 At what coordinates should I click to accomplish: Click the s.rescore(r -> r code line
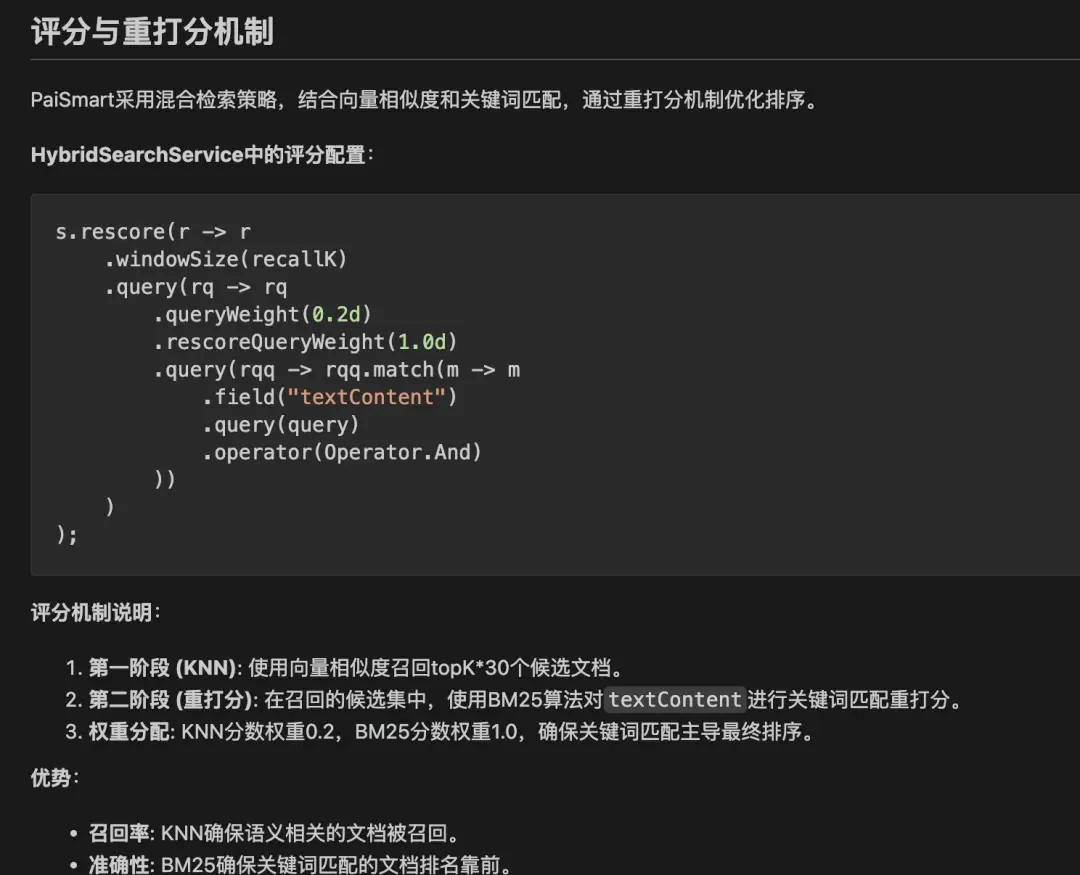153,231
